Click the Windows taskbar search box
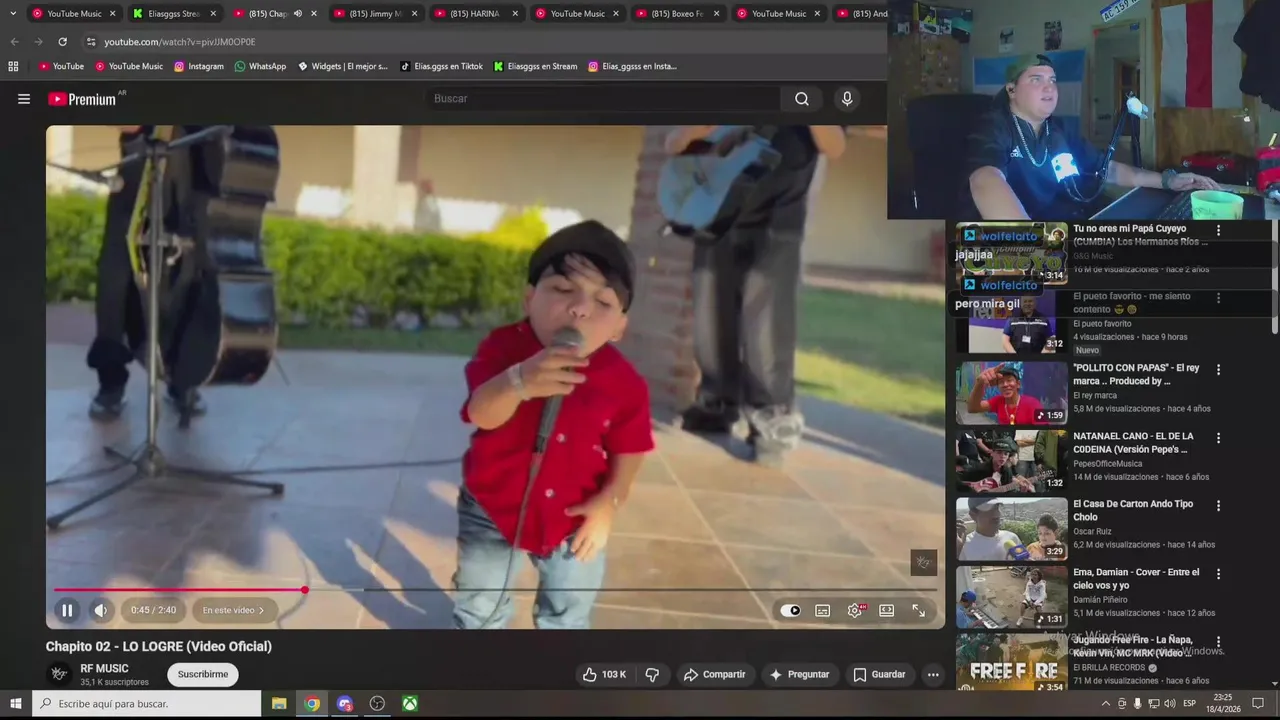 point(147,704)
